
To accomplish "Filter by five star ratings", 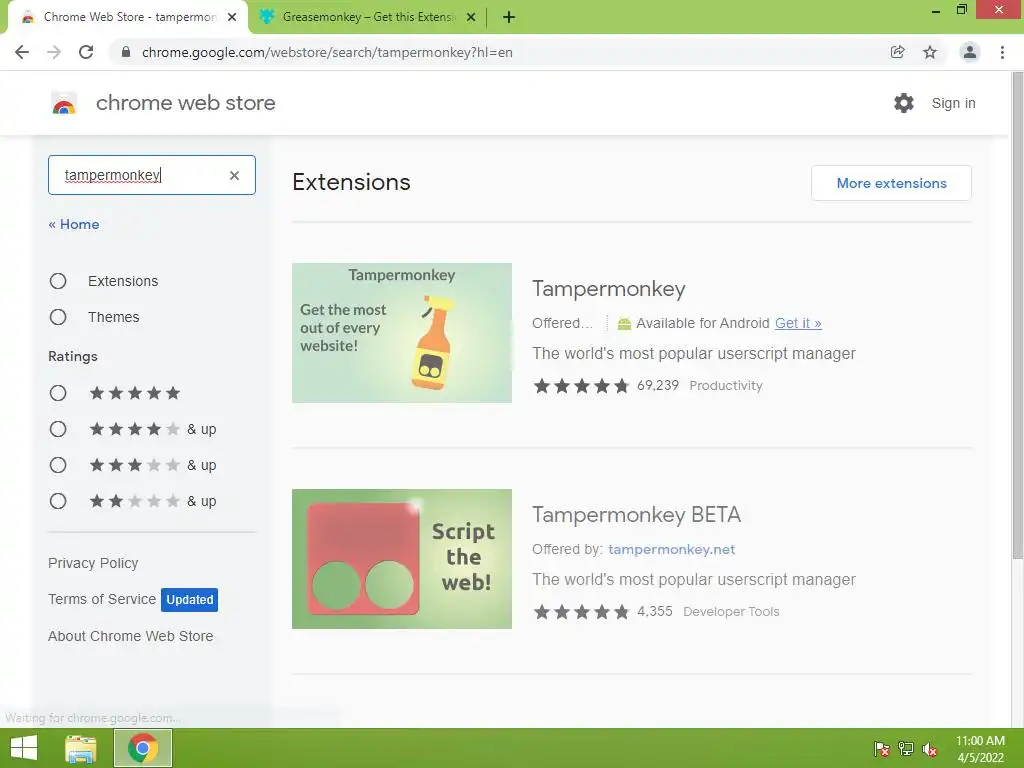I will [x=58, y=393].
